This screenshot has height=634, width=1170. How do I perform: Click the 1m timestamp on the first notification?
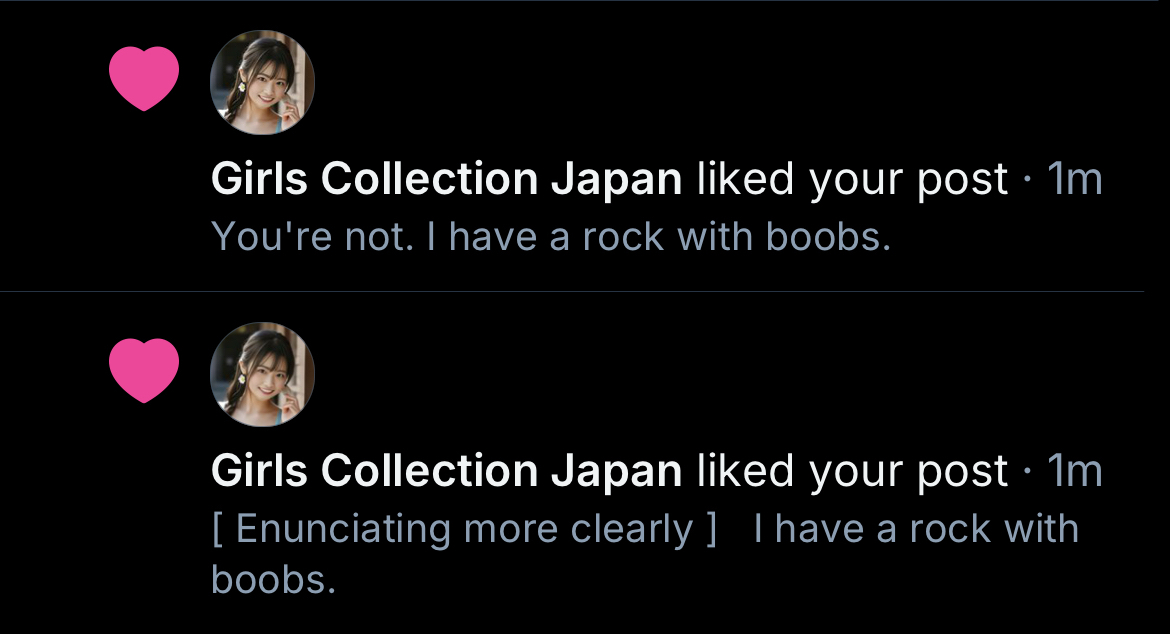(x=1074, y=180)
